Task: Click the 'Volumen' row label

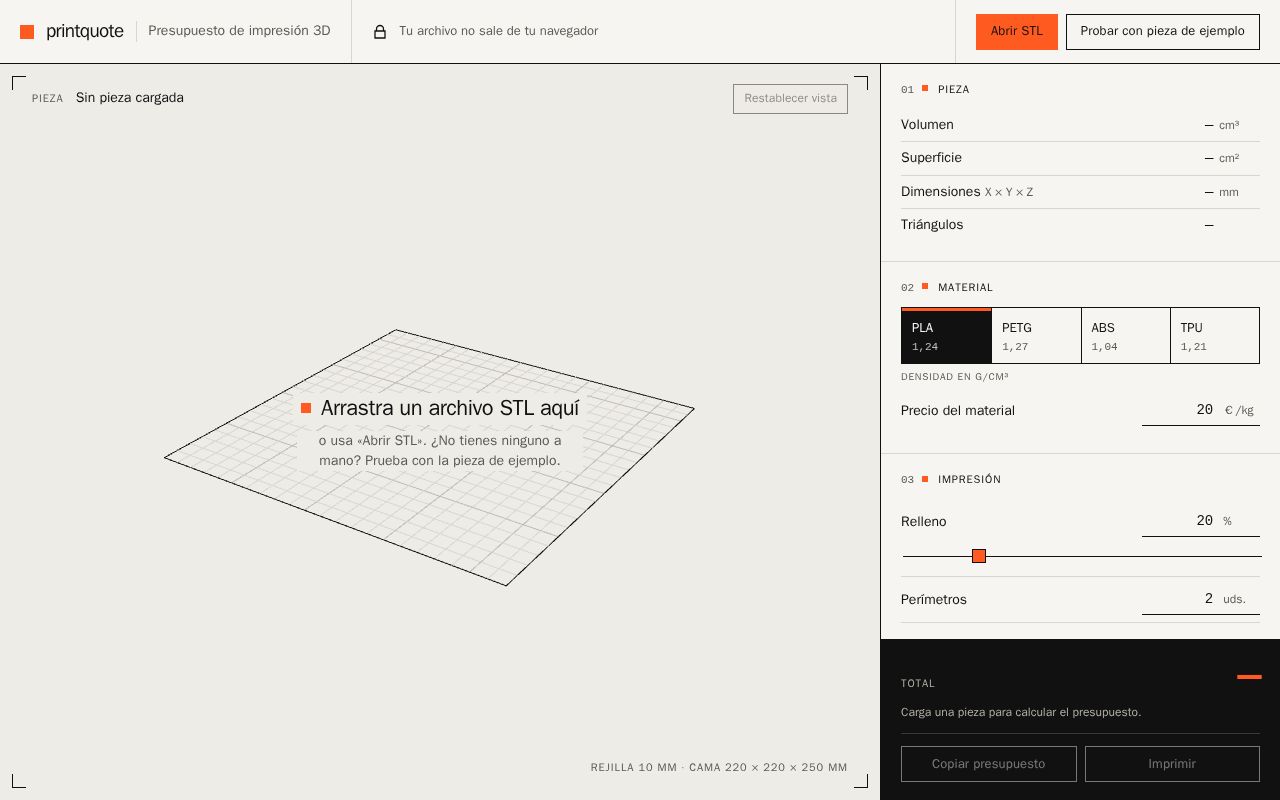Action: 927,125
